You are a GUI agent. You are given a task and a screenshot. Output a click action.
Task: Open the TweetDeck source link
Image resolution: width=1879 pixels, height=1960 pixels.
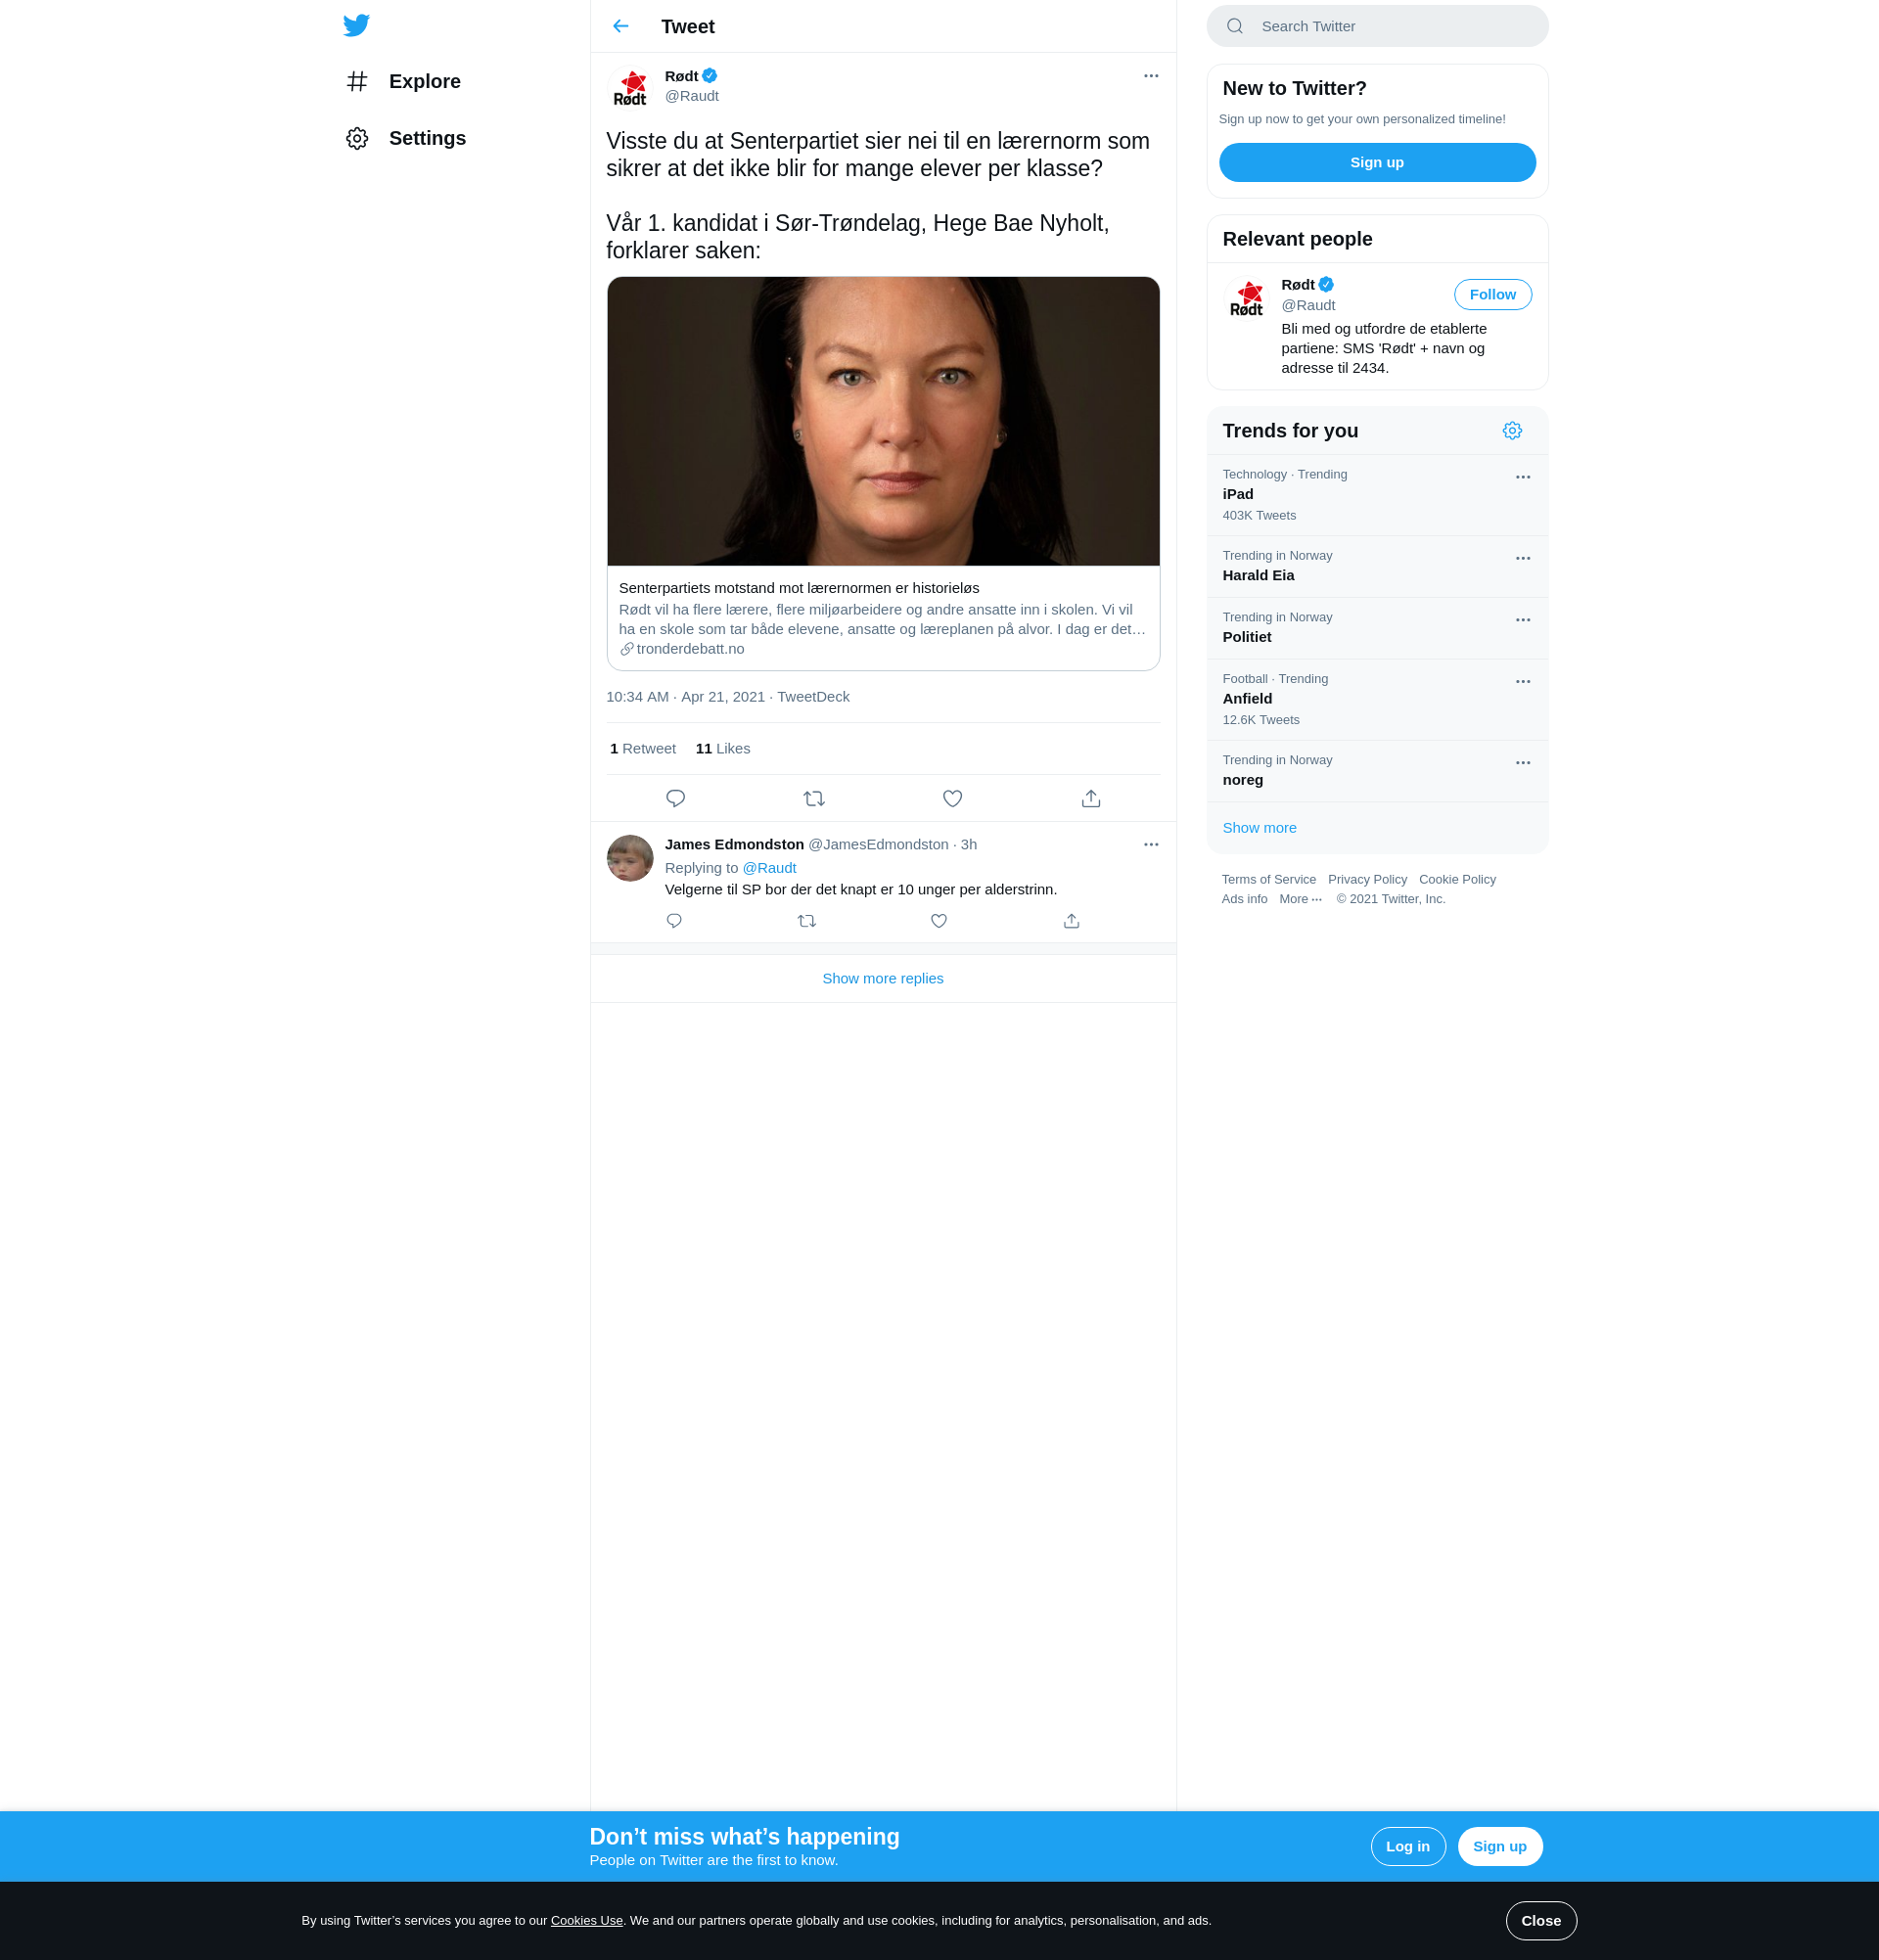[x=813, y=697]
